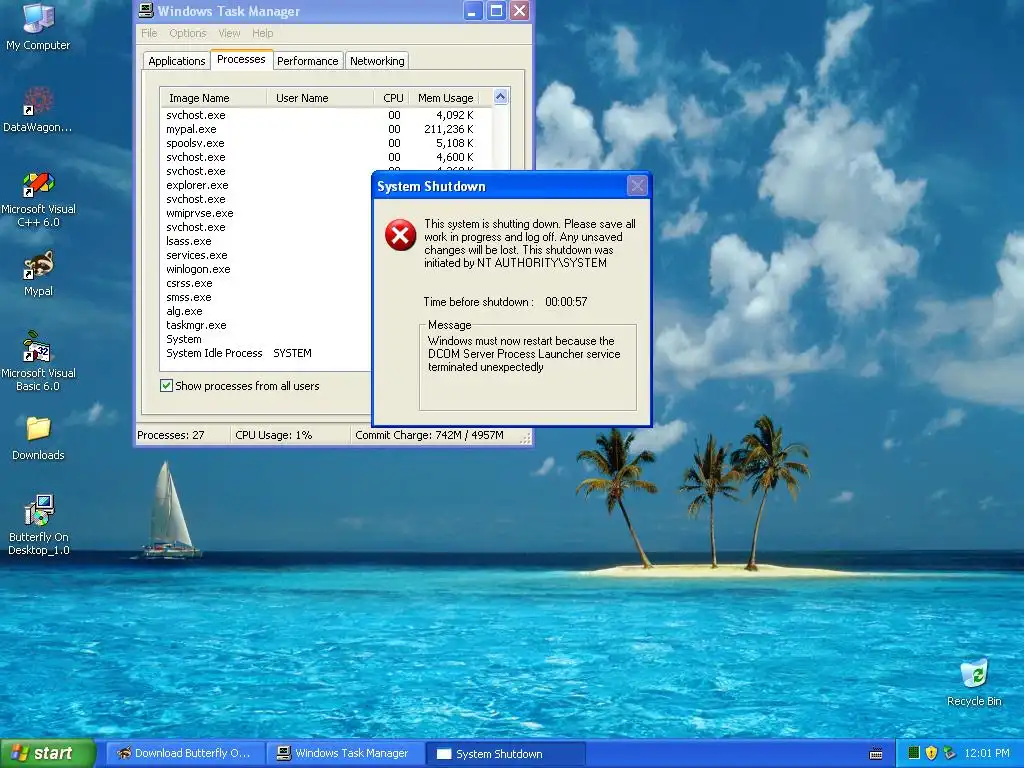Sort processes by User Name column
The height and width of the screenshot is (768, 1024).
click(x=320, y=98)
